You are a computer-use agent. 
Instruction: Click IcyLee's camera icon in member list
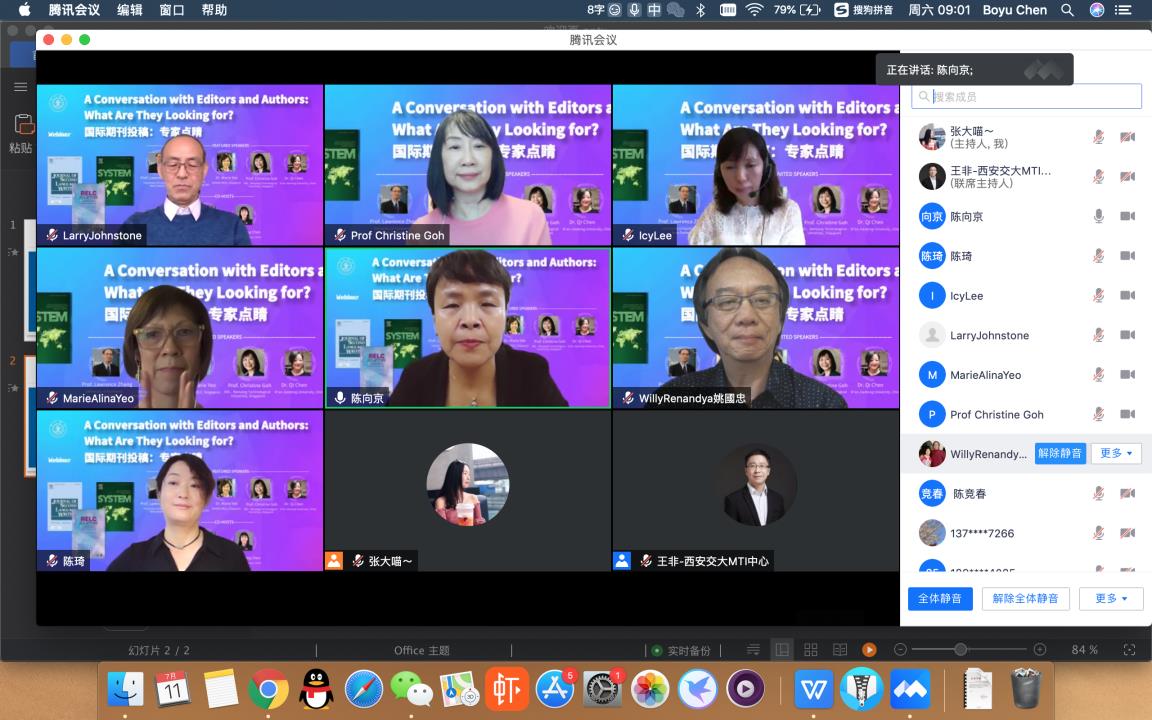[1127, 296]
